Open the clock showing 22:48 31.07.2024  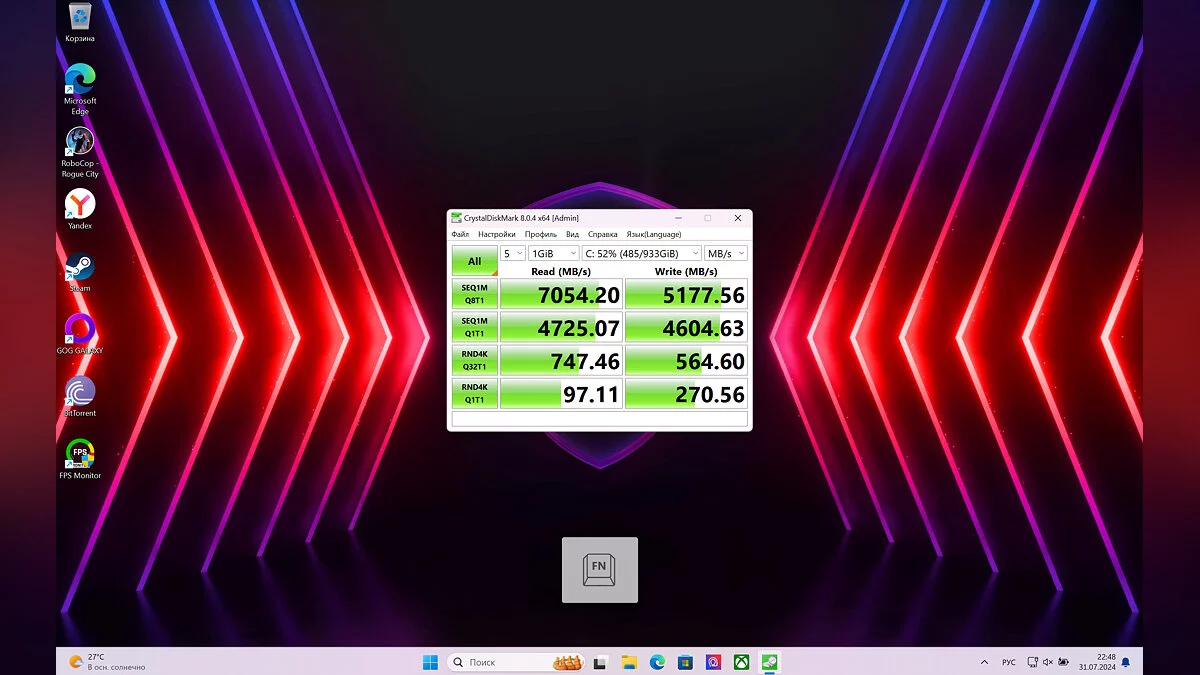click(x=1096, y=662)
